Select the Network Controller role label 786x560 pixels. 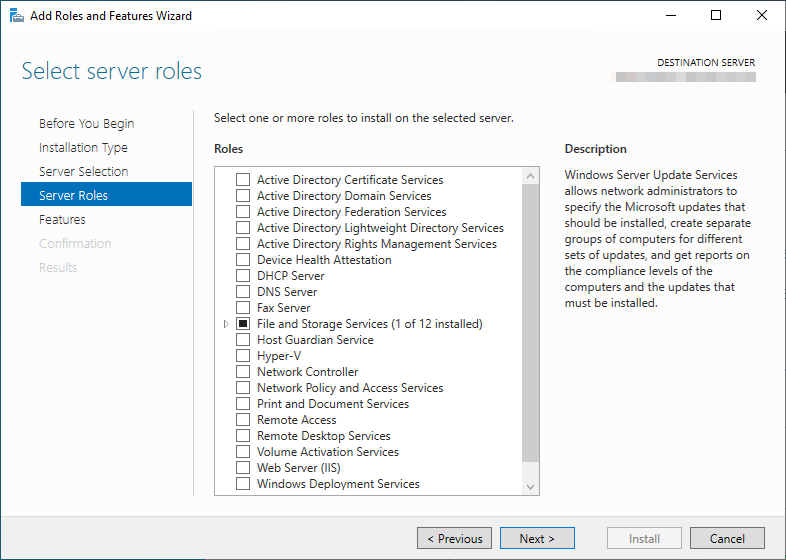pyautogui.click(x=307, y=372)
